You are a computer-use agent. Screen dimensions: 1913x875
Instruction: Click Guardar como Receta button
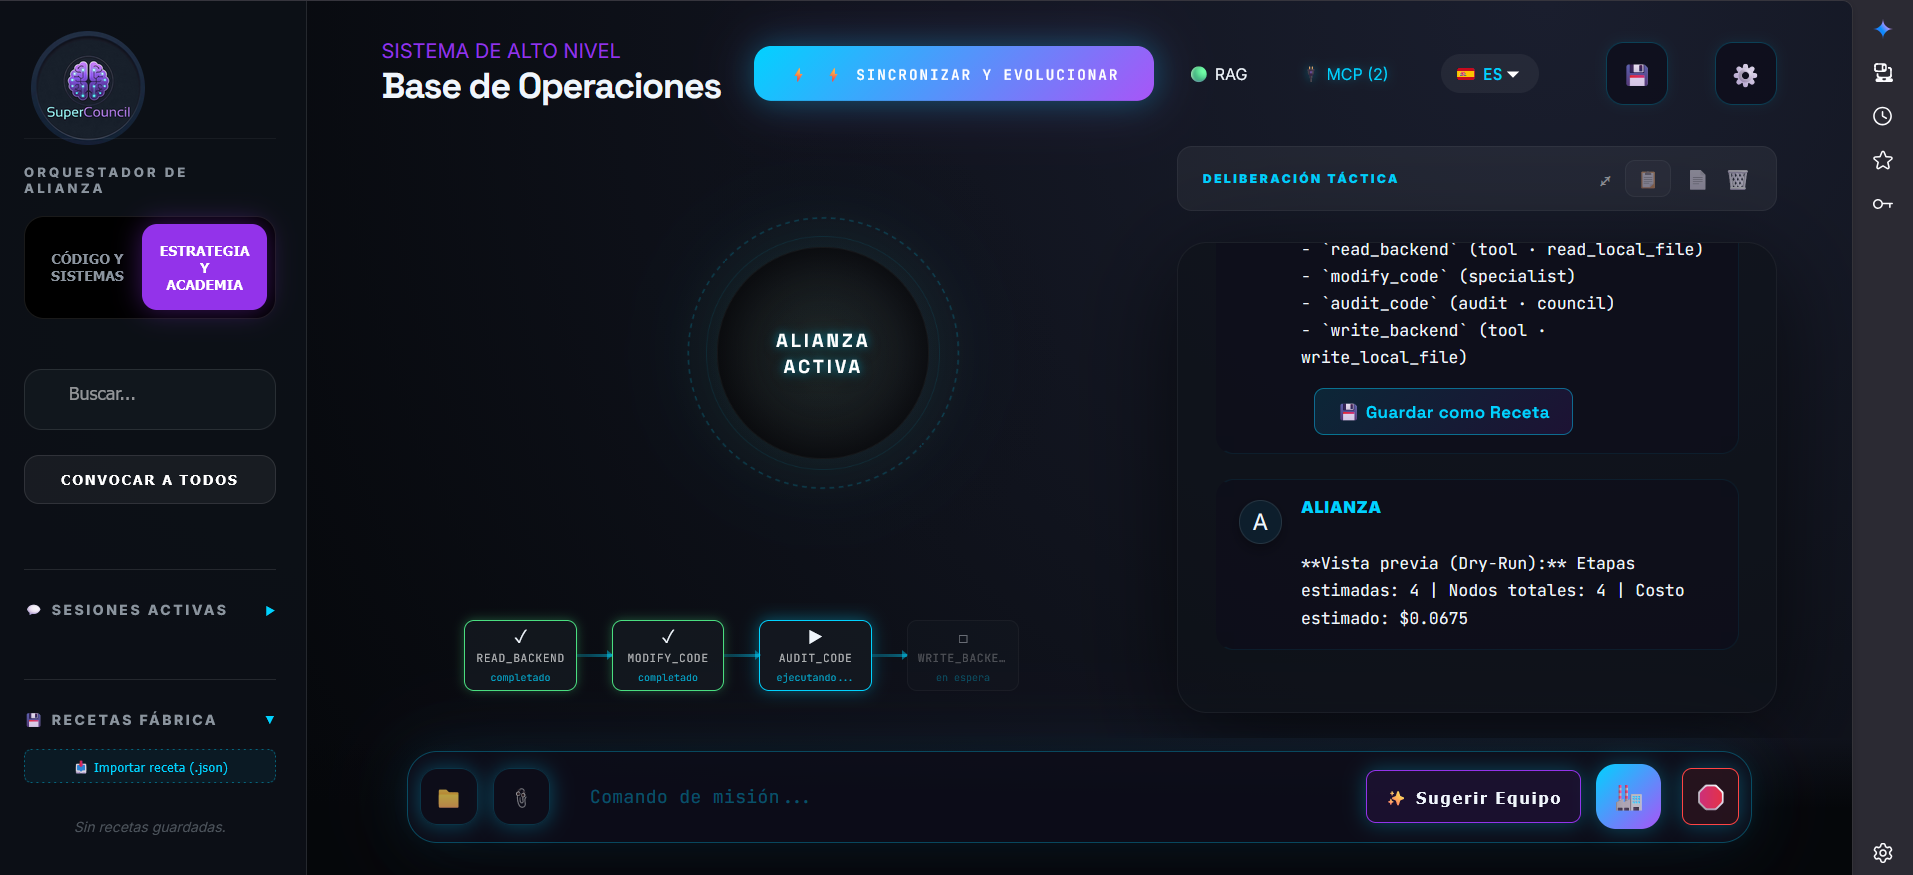pos(1443,412)
